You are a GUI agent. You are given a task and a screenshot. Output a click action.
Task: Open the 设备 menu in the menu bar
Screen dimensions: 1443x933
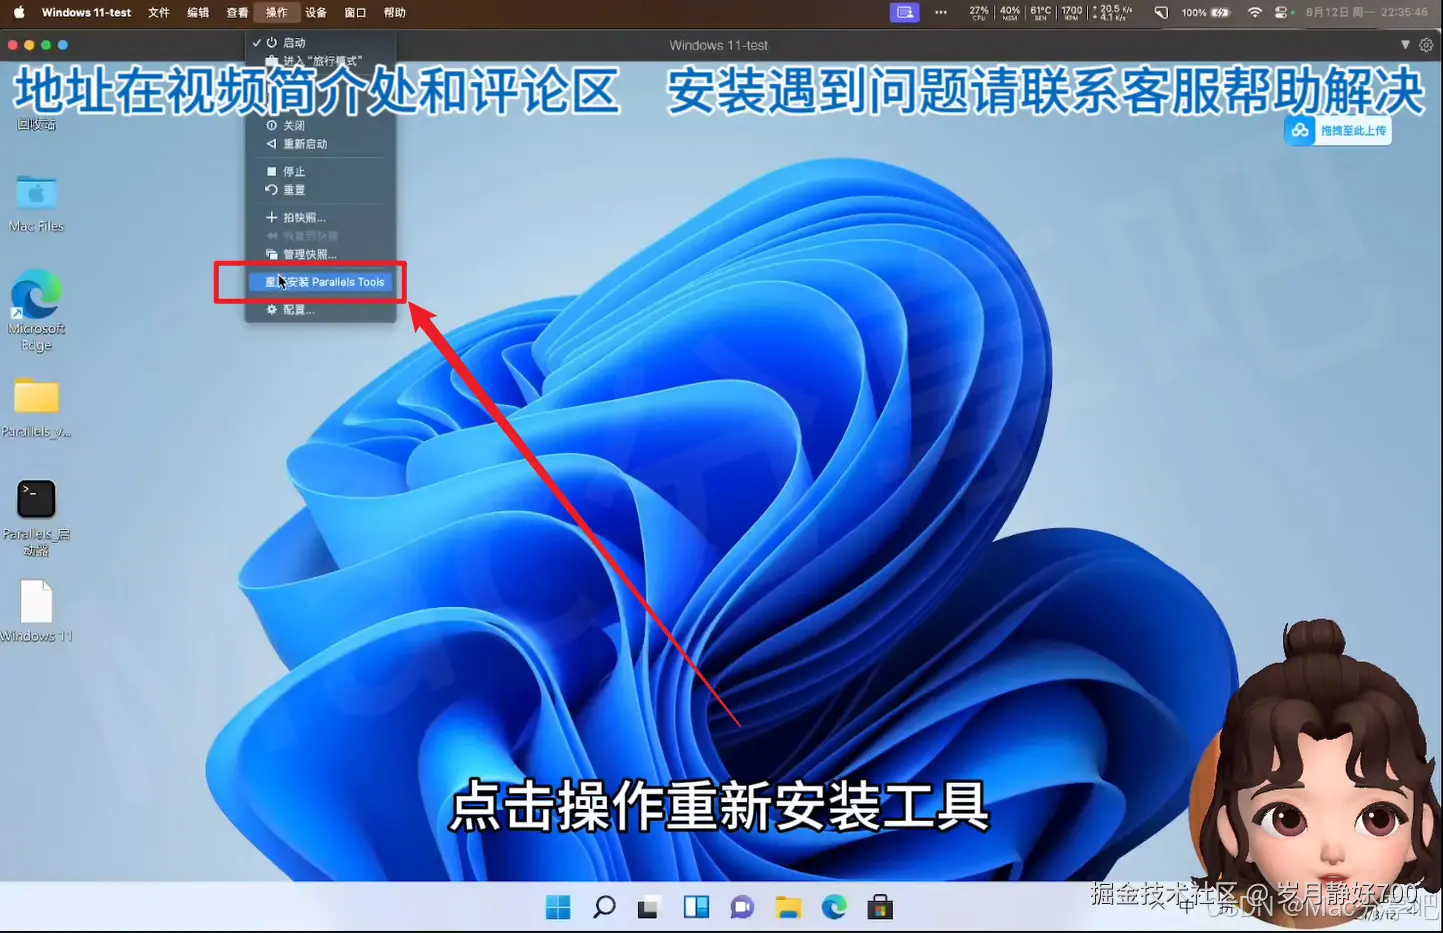[316, 12]
